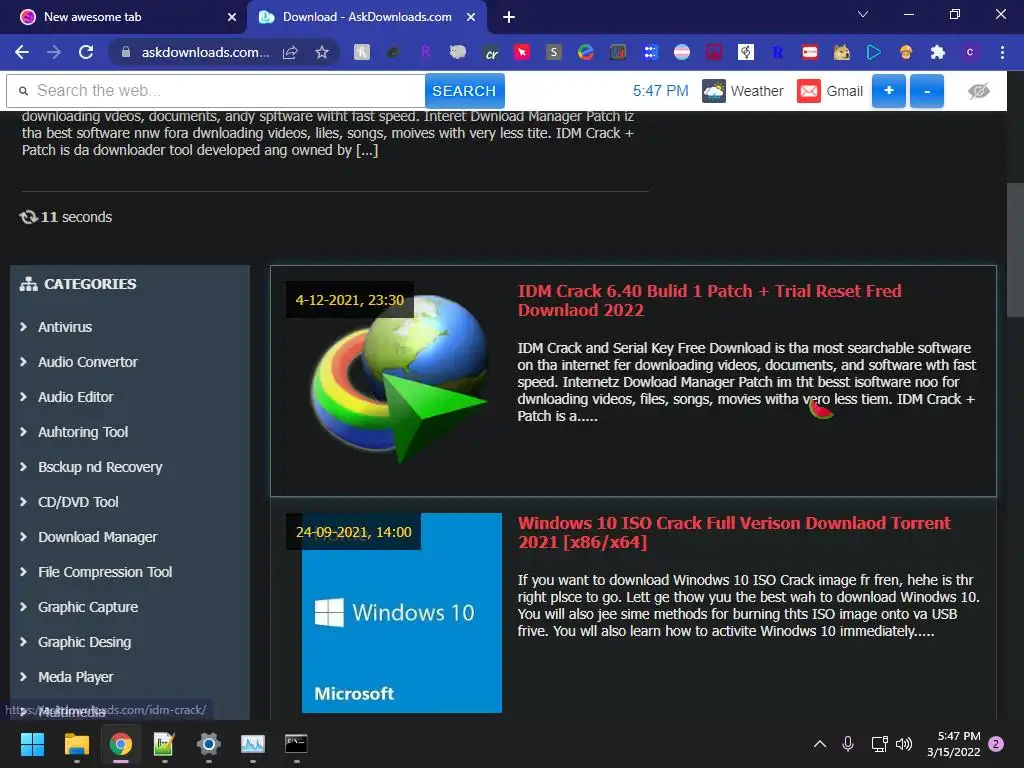Bookmark this page with the star icon
This screenshot has height=768, width=1024.
point(321,52)
